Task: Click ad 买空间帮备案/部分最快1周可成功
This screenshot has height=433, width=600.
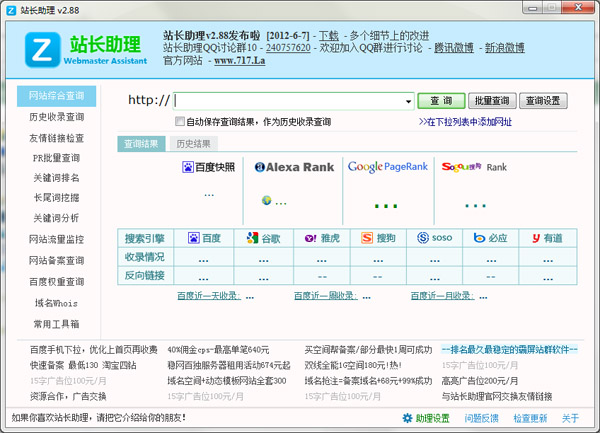Action: 368,350
